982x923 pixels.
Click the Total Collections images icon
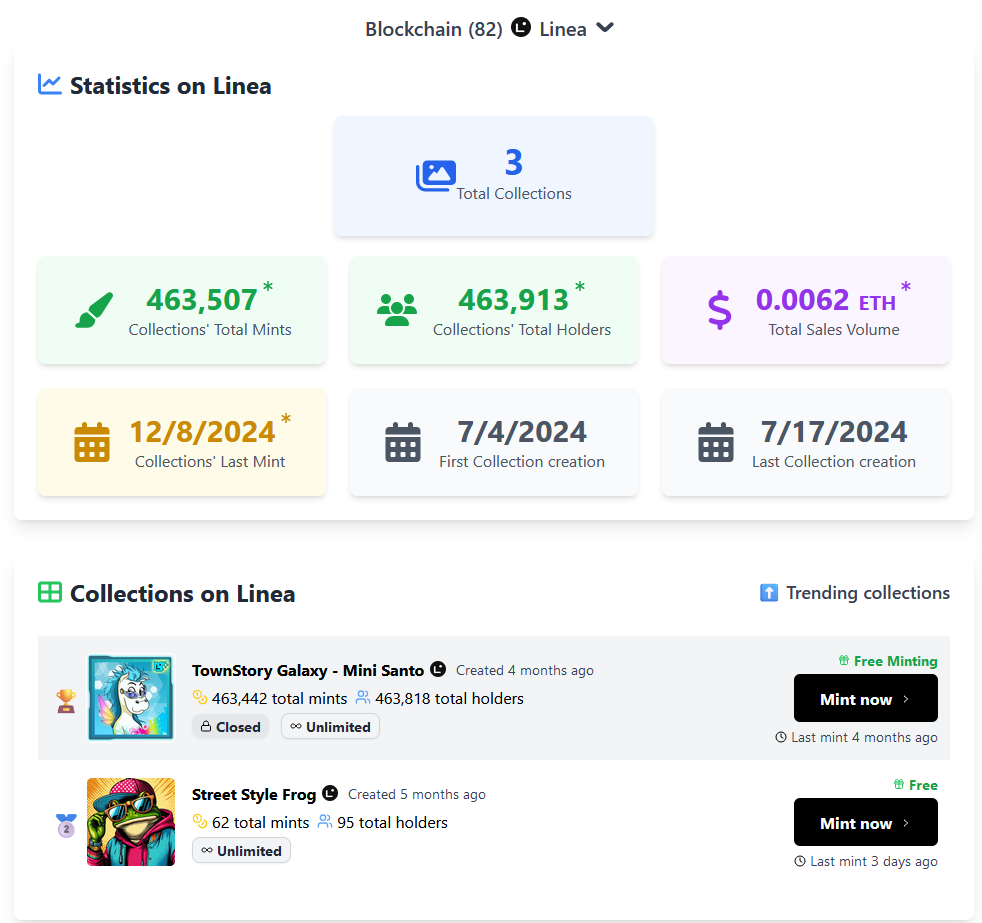[x=435, y=176]
